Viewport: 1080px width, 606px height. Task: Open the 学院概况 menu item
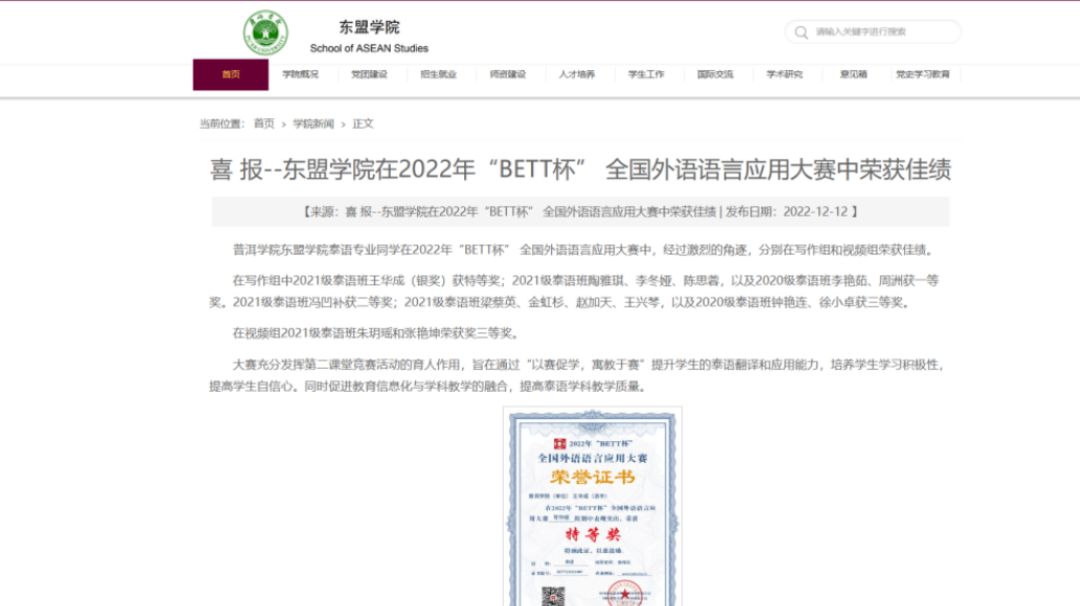pos(301,76)
